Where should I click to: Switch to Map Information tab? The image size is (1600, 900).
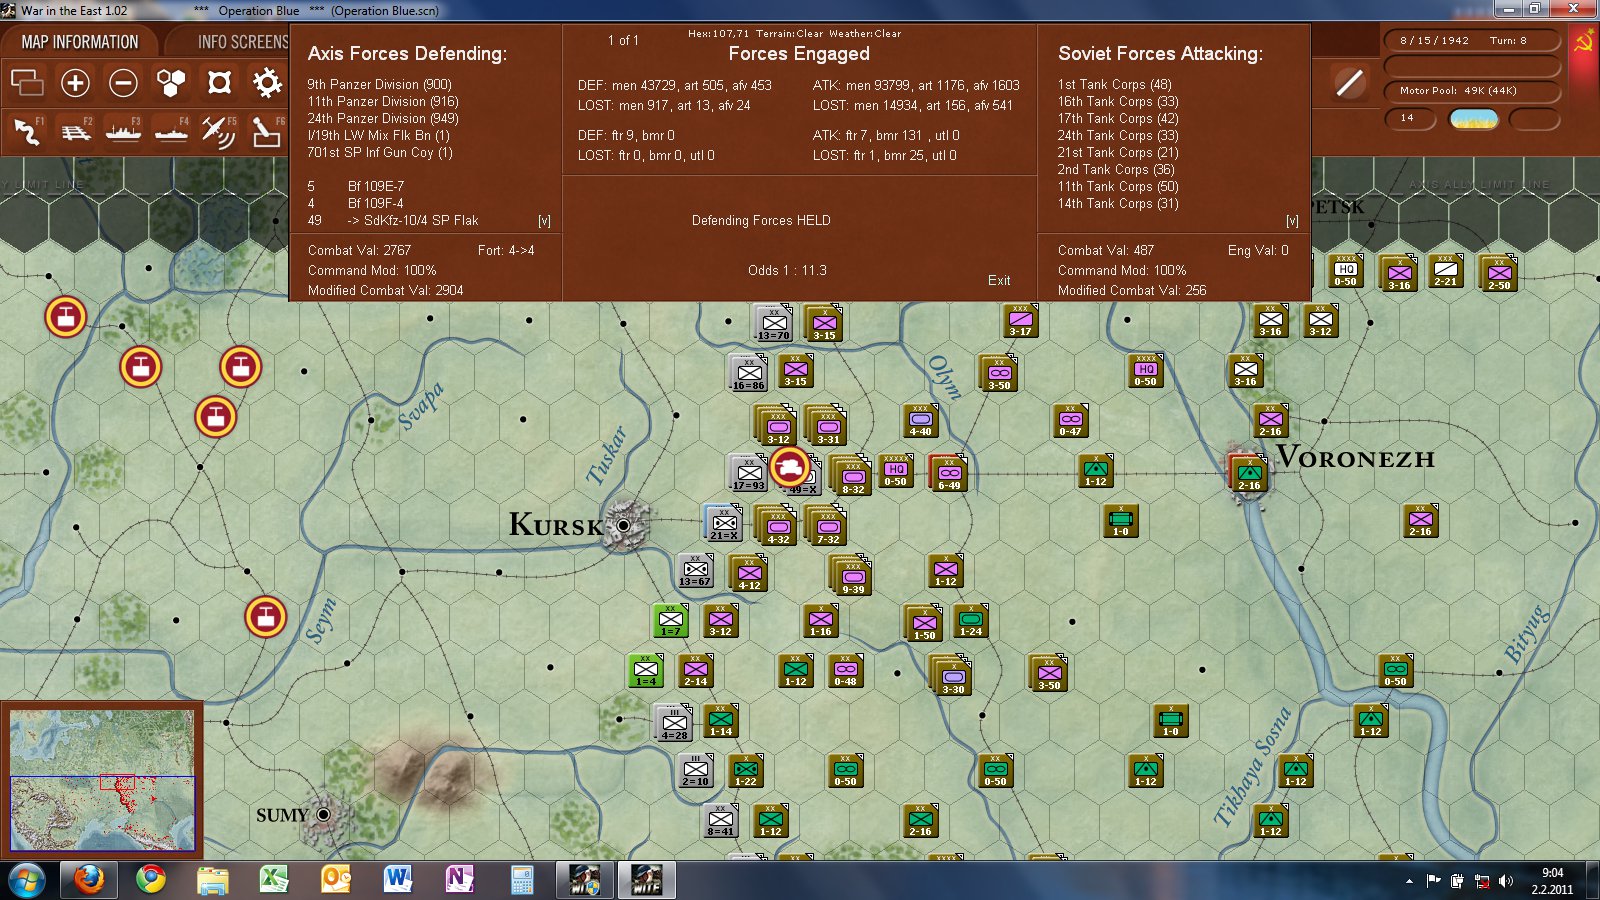coord(80,42)
